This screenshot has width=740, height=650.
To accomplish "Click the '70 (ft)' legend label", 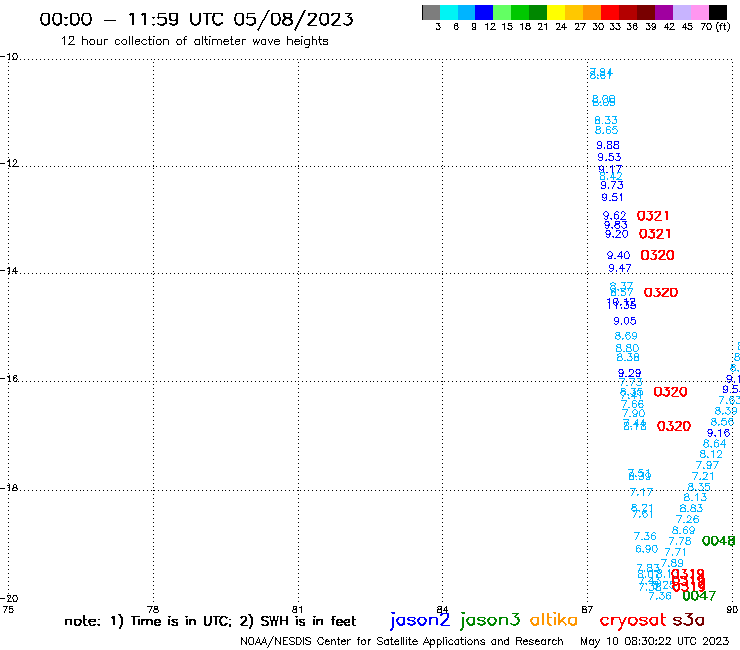I will 715,27.
